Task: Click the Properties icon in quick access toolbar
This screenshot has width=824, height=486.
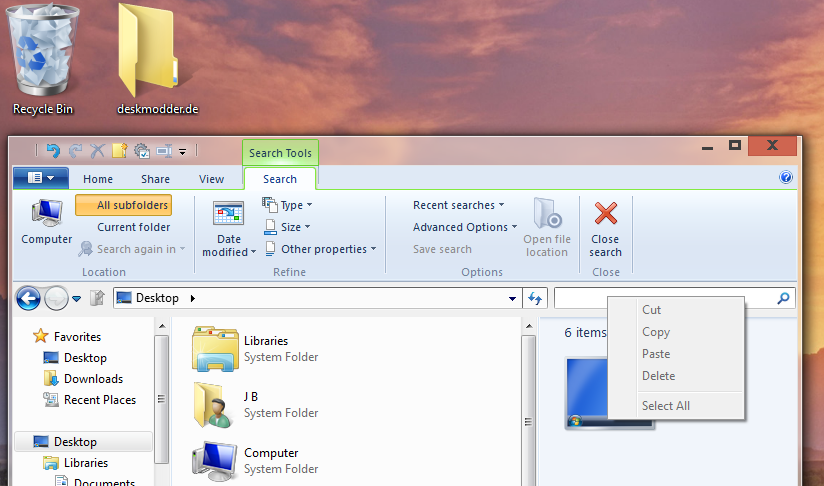Action: click(142, 151)
